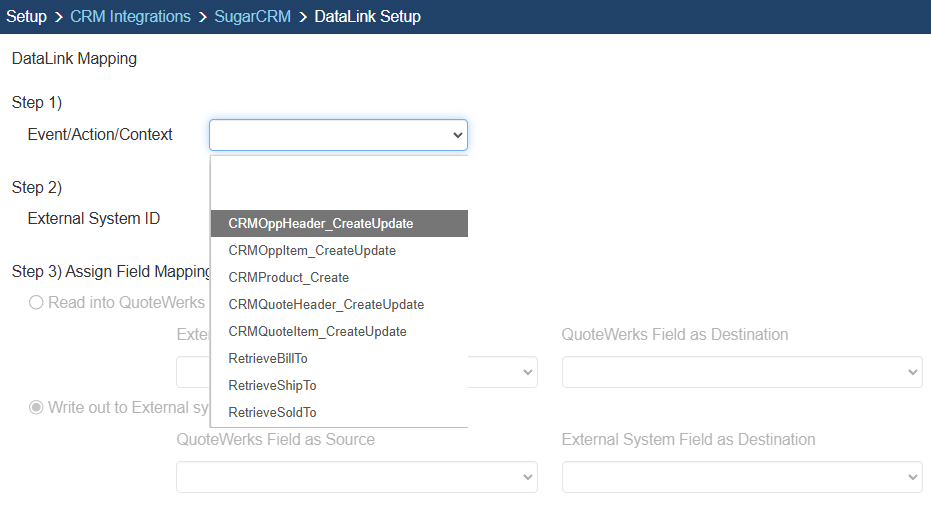Pick RetrieveSoldTo from the list
Viewport: 931px width, 507px height.
[x=272, y=413]
